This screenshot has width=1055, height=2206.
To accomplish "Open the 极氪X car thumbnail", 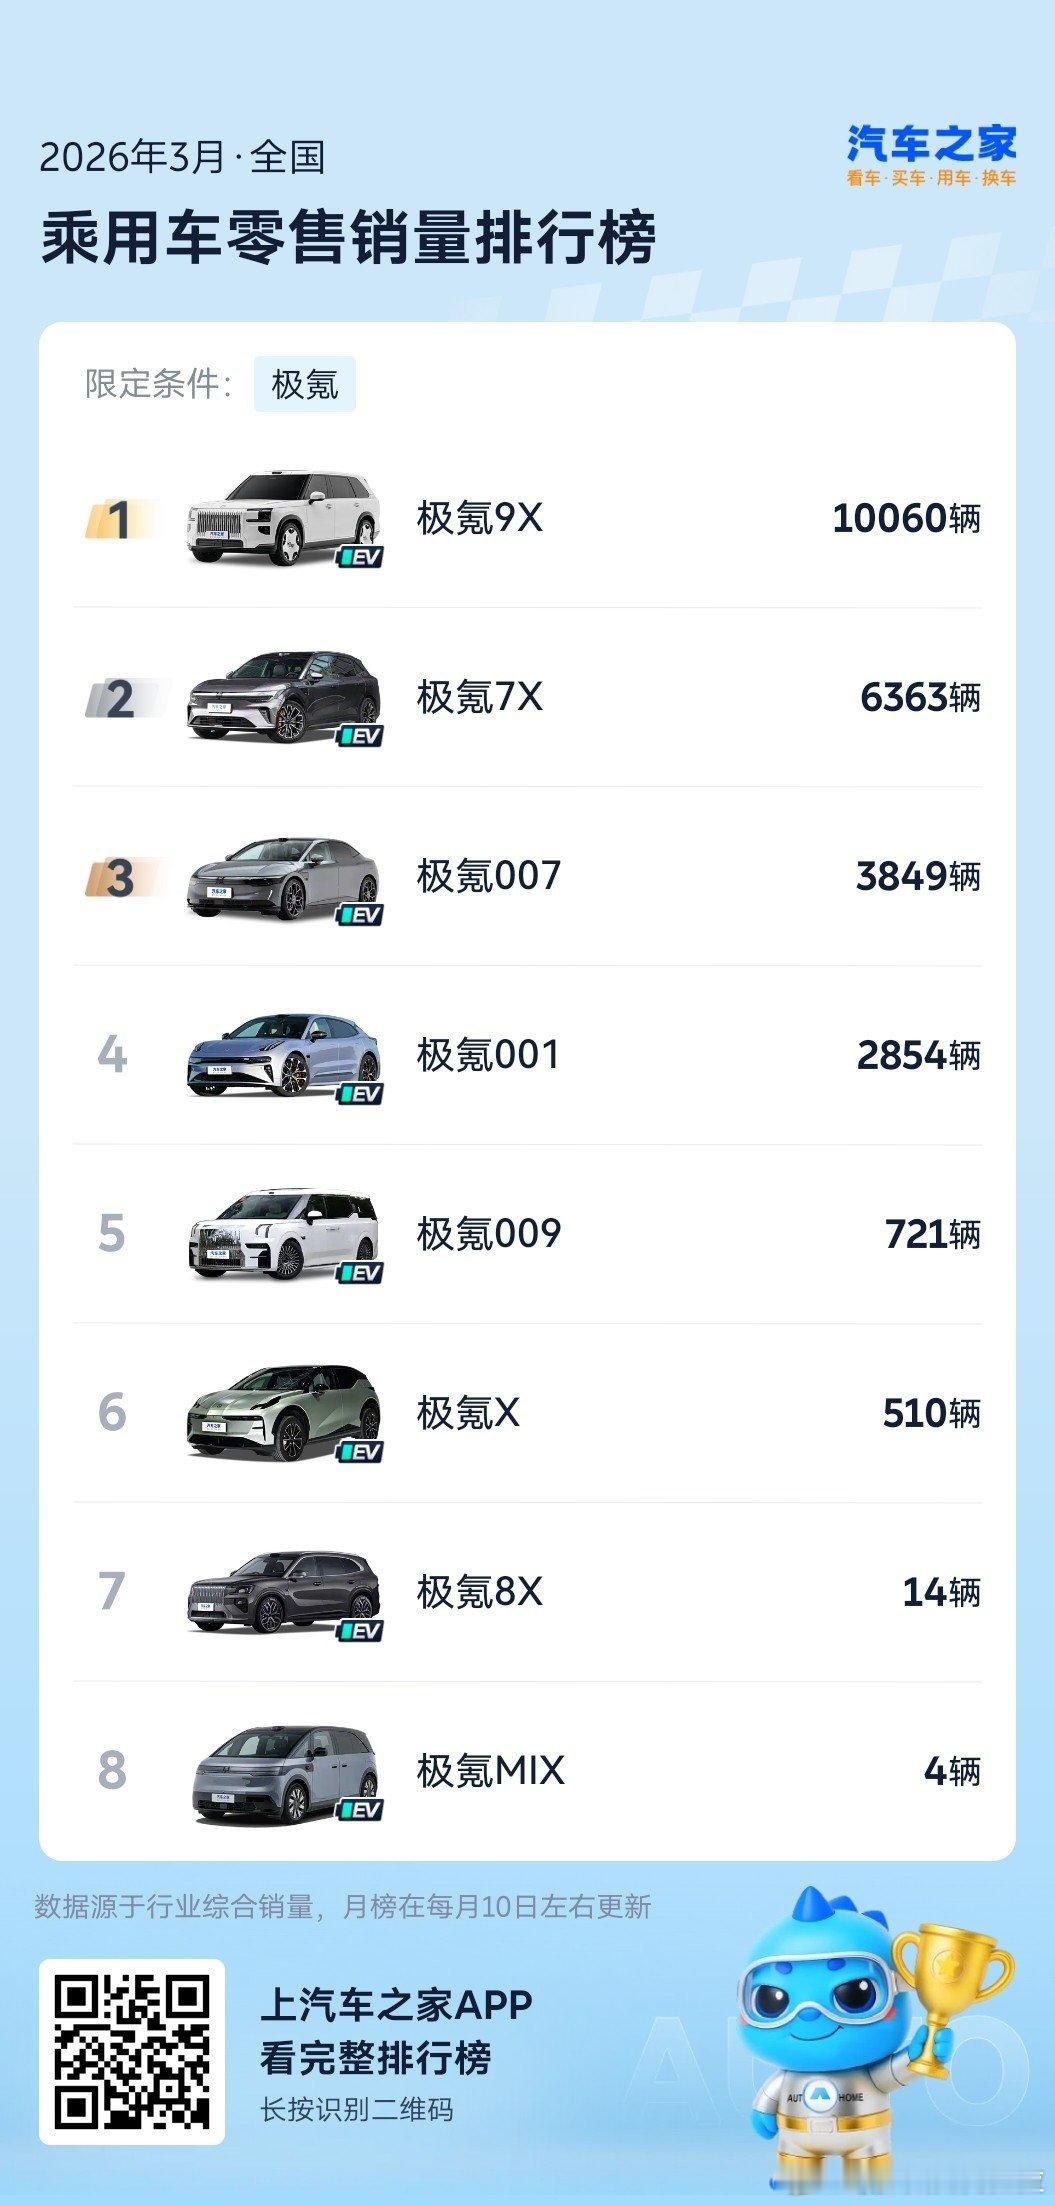I will coord(284,1413).
